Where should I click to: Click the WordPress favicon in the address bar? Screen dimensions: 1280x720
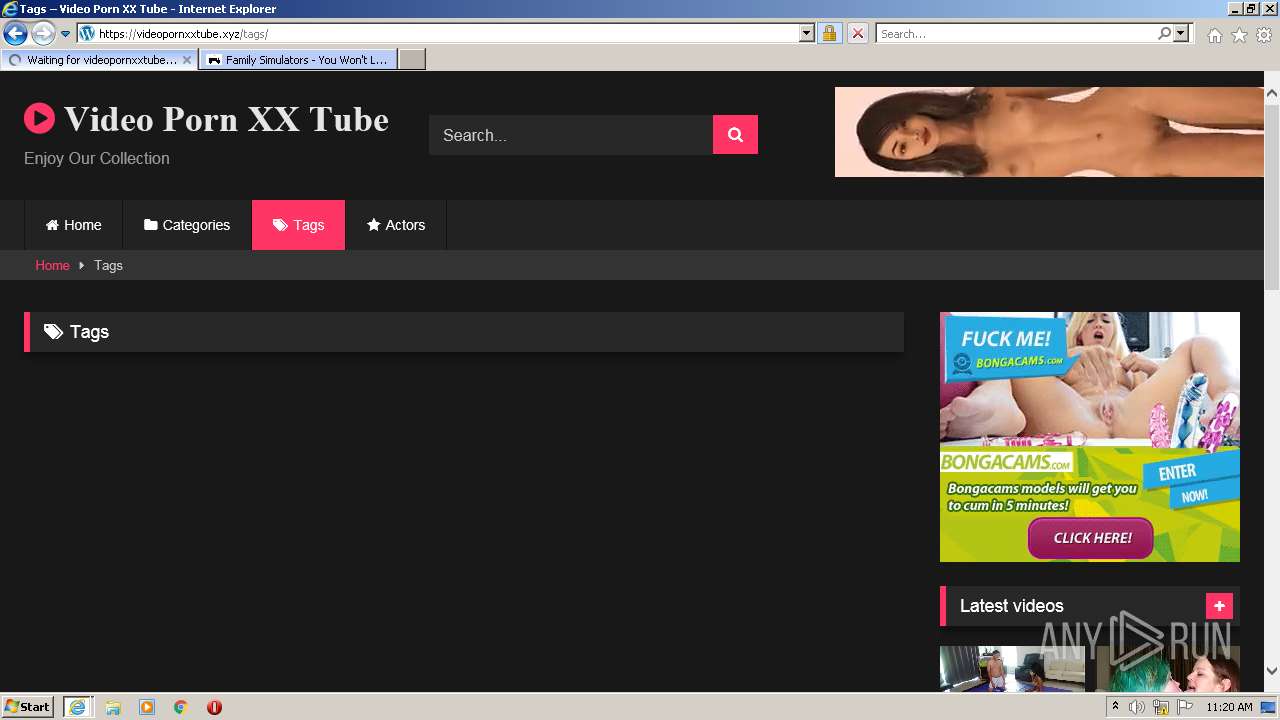[x=87, y=33]
